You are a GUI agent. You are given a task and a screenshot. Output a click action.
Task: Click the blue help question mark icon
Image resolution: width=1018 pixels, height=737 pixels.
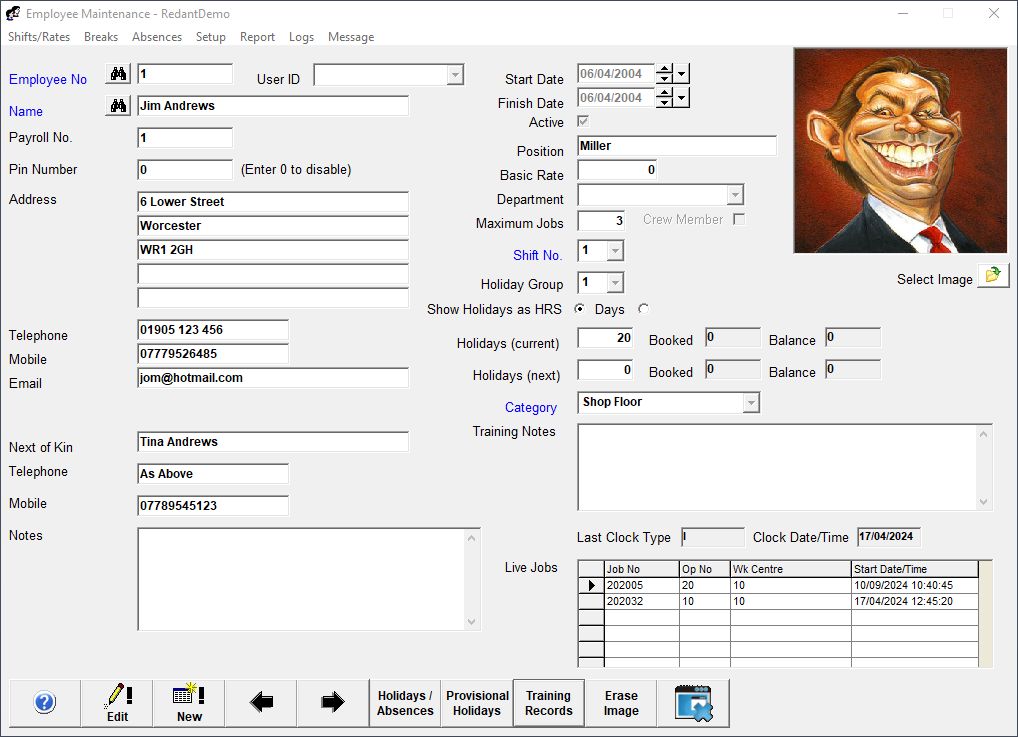pos(45,703)
